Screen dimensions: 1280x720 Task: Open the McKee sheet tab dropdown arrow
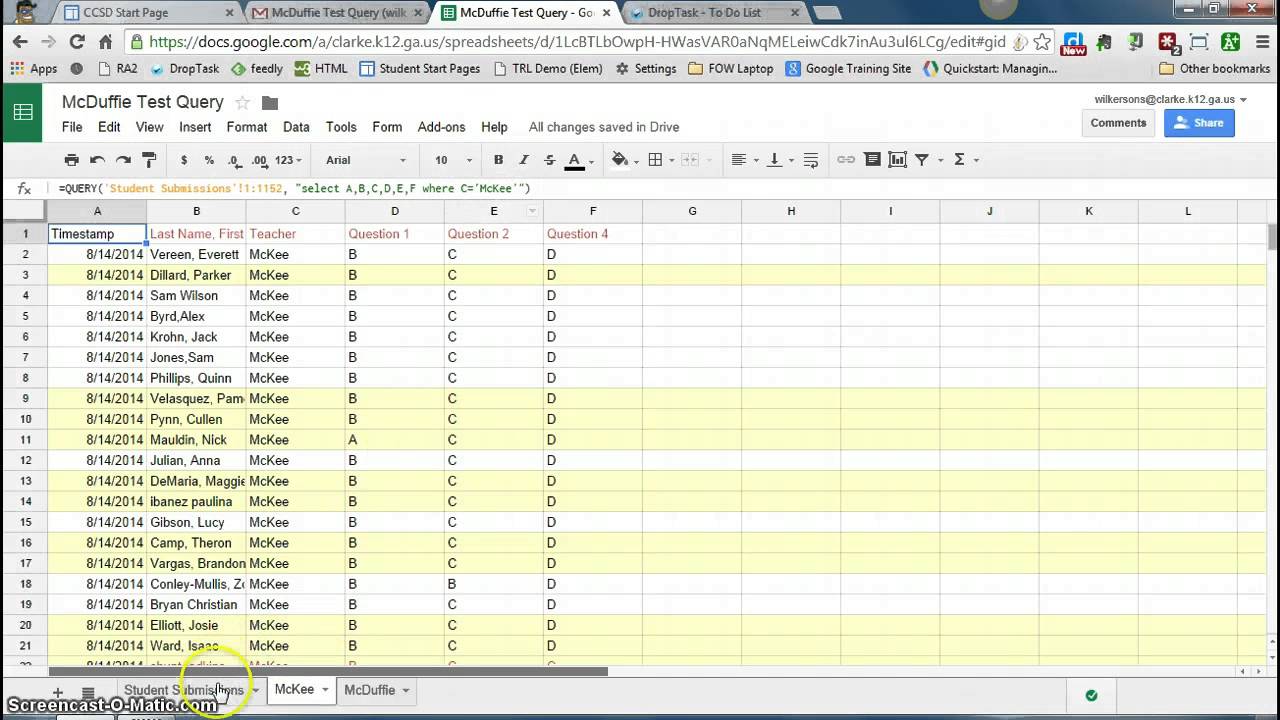click(x=325, y=690)
